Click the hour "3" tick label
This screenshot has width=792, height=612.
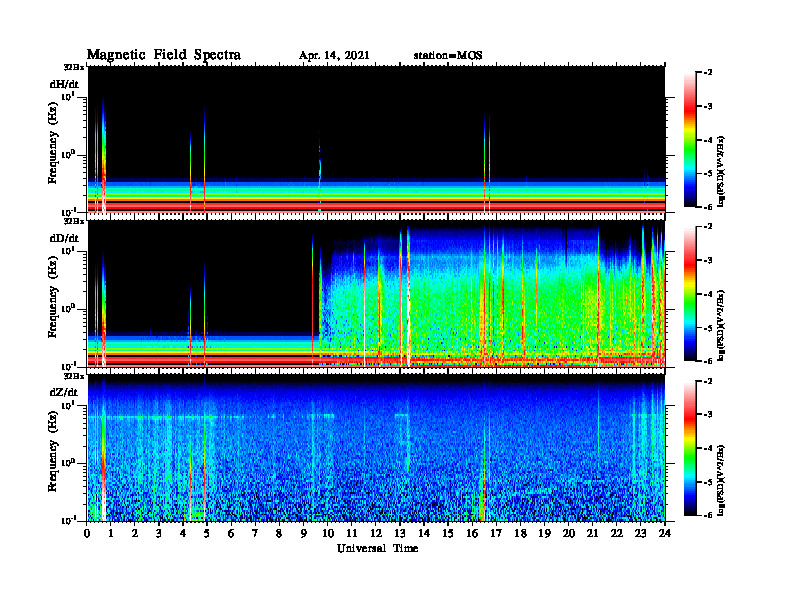pyautogui.click(x=159, y=533)
